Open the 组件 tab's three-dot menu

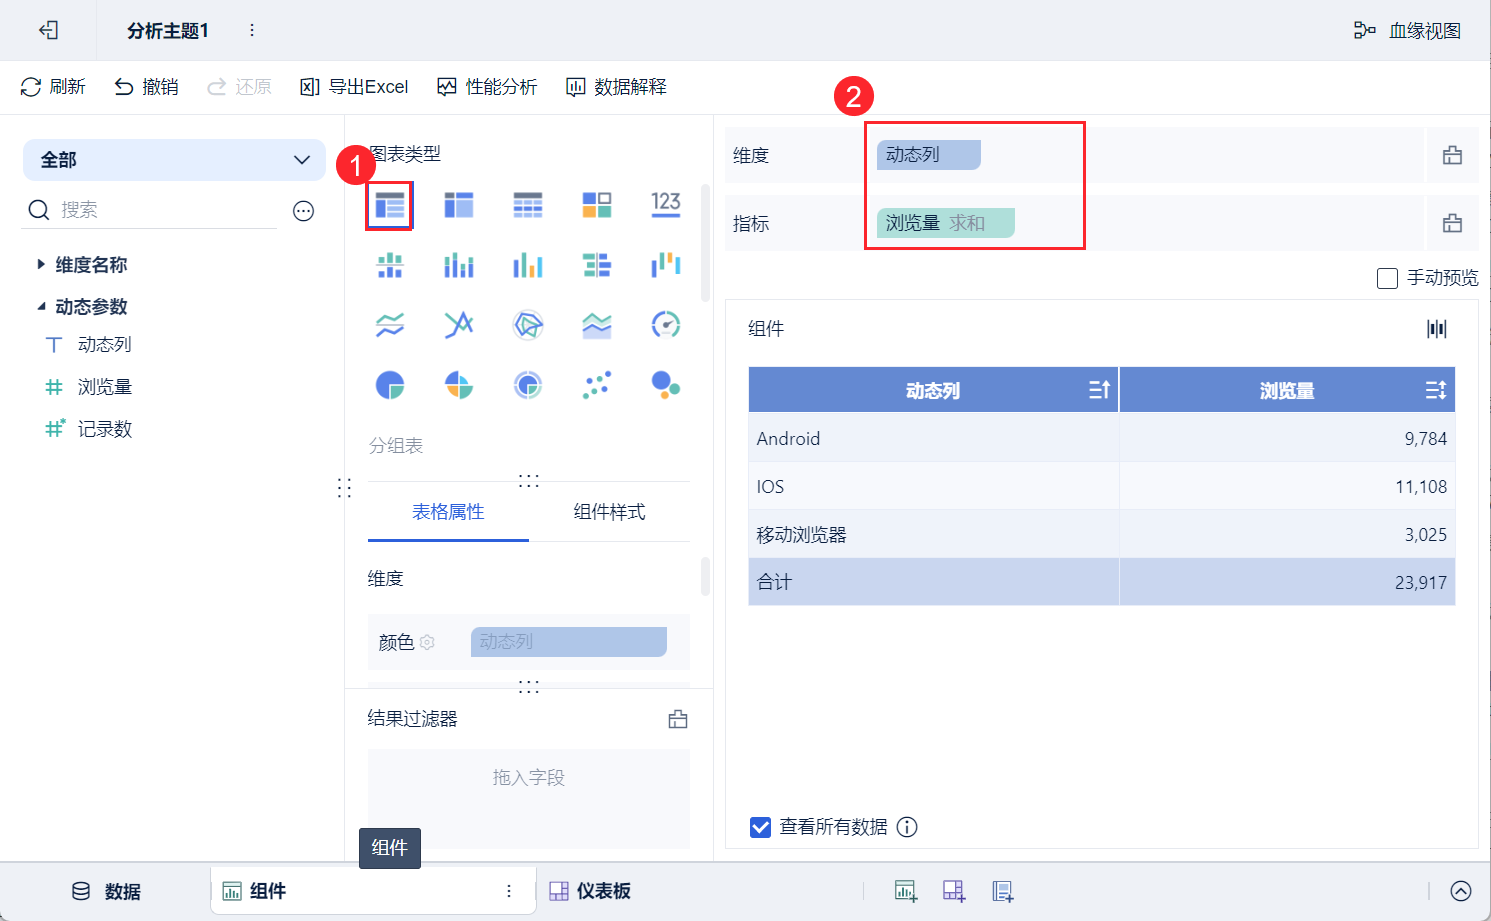coord(509,891)
